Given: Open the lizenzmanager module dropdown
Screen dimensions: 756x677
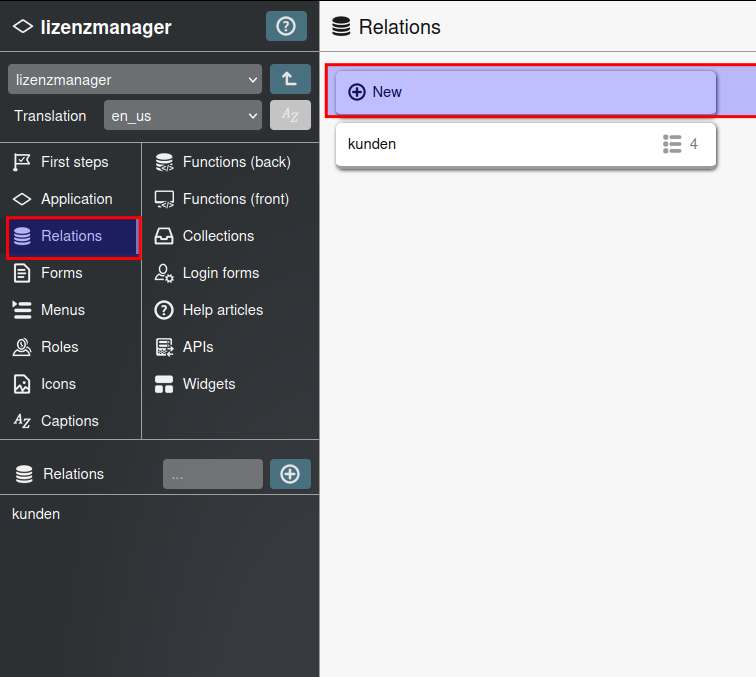Looking at the screenshot, I should coord(135,79).
